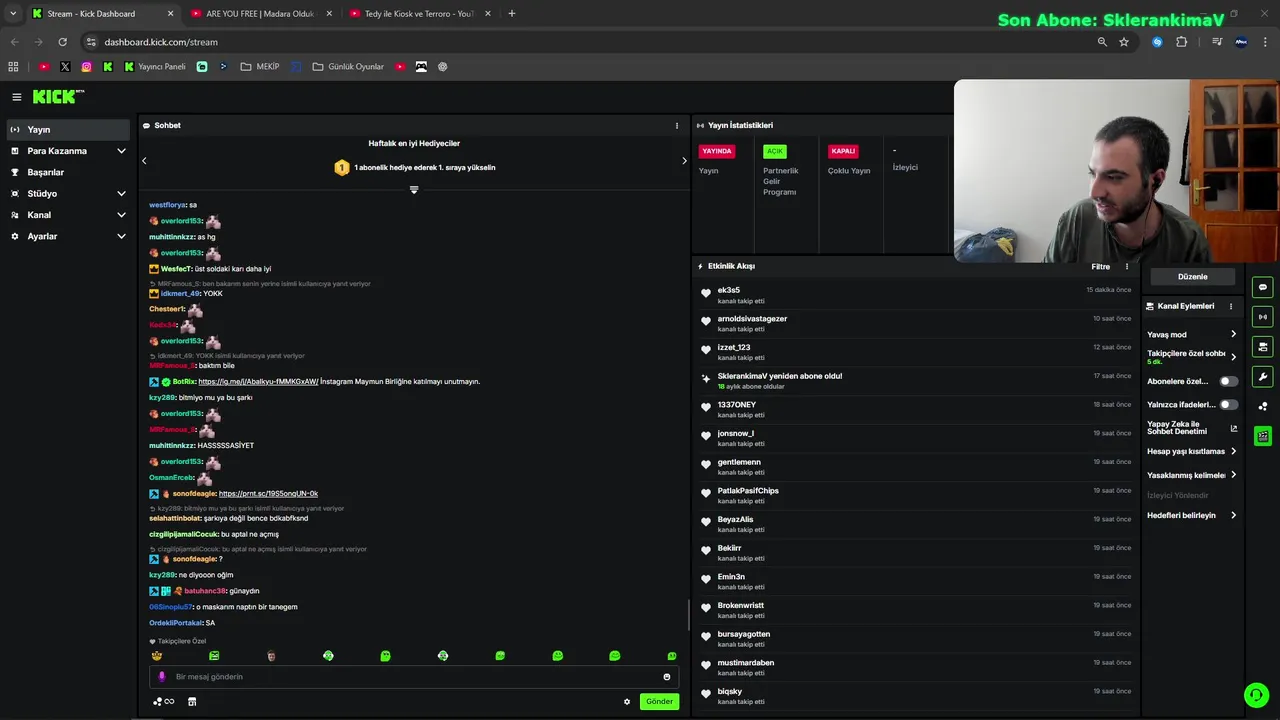Select the points bubbles icon in right rail
The width and height of the screenshot is (1280, 720).
(x=1263, y=406)
